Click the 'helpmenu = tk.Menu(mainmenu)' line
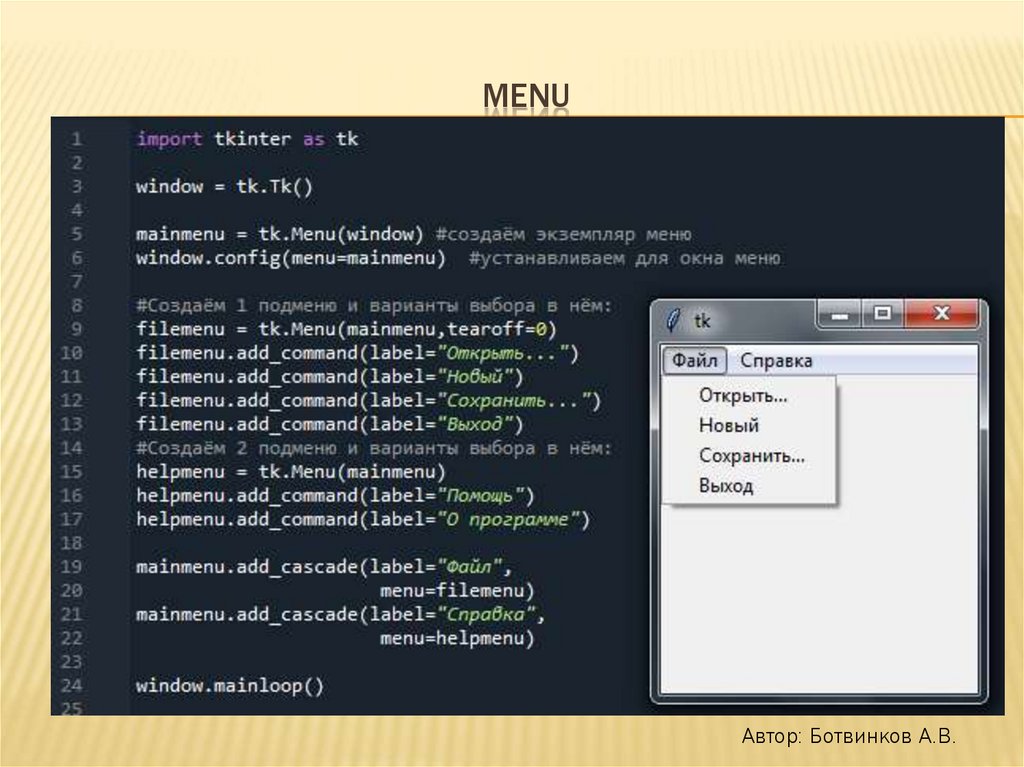1024x767 pixels. [291, 472]
